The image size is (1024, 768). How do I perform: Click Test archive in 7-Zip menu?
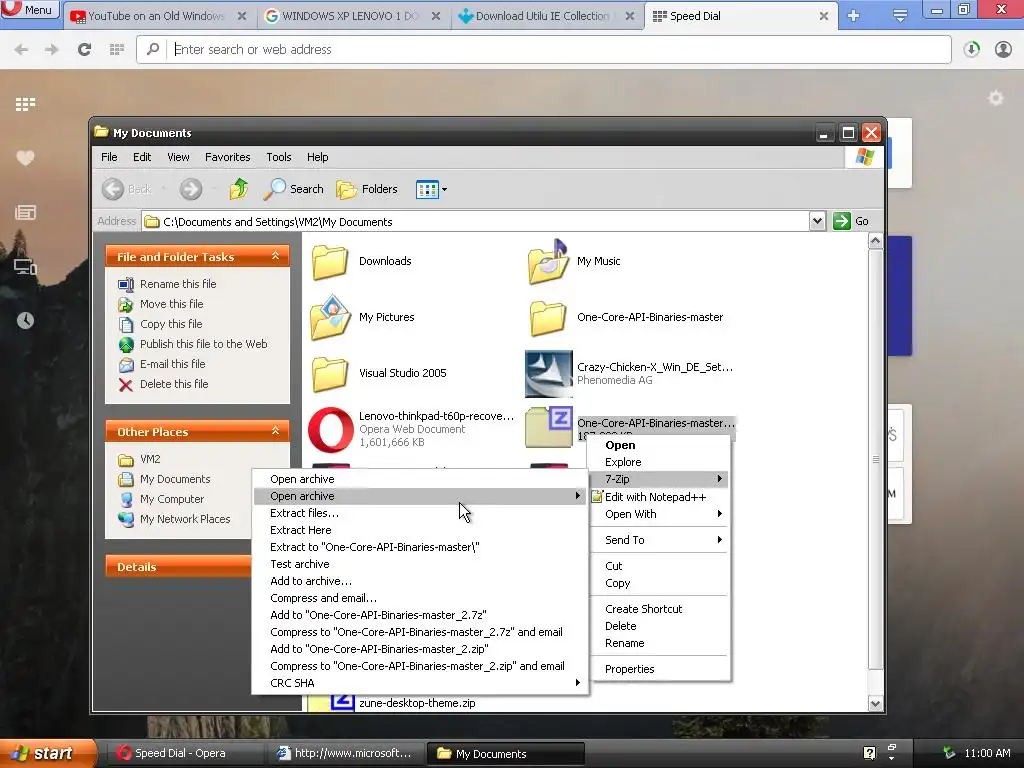[x=420, y=564]
